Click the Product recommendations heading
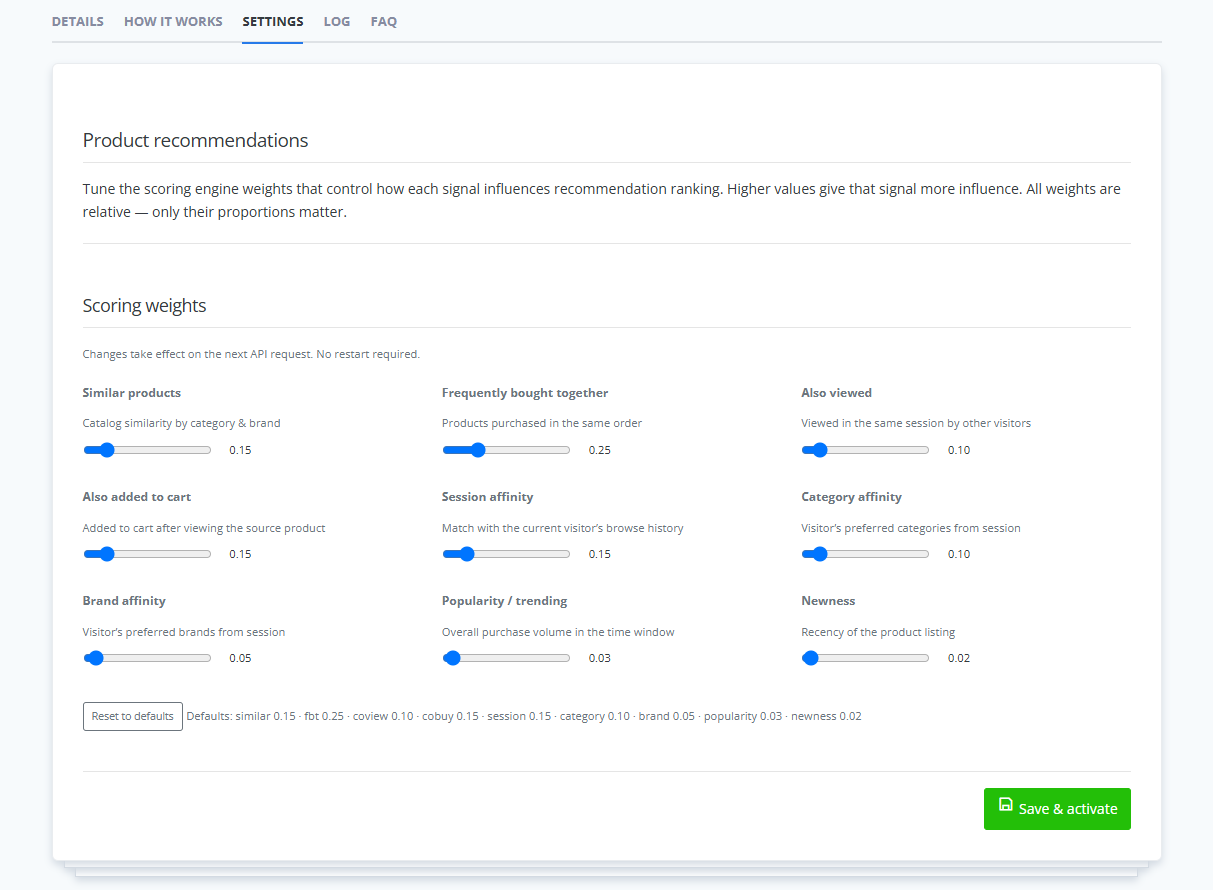1213x890 pixels. coord(195,140)
